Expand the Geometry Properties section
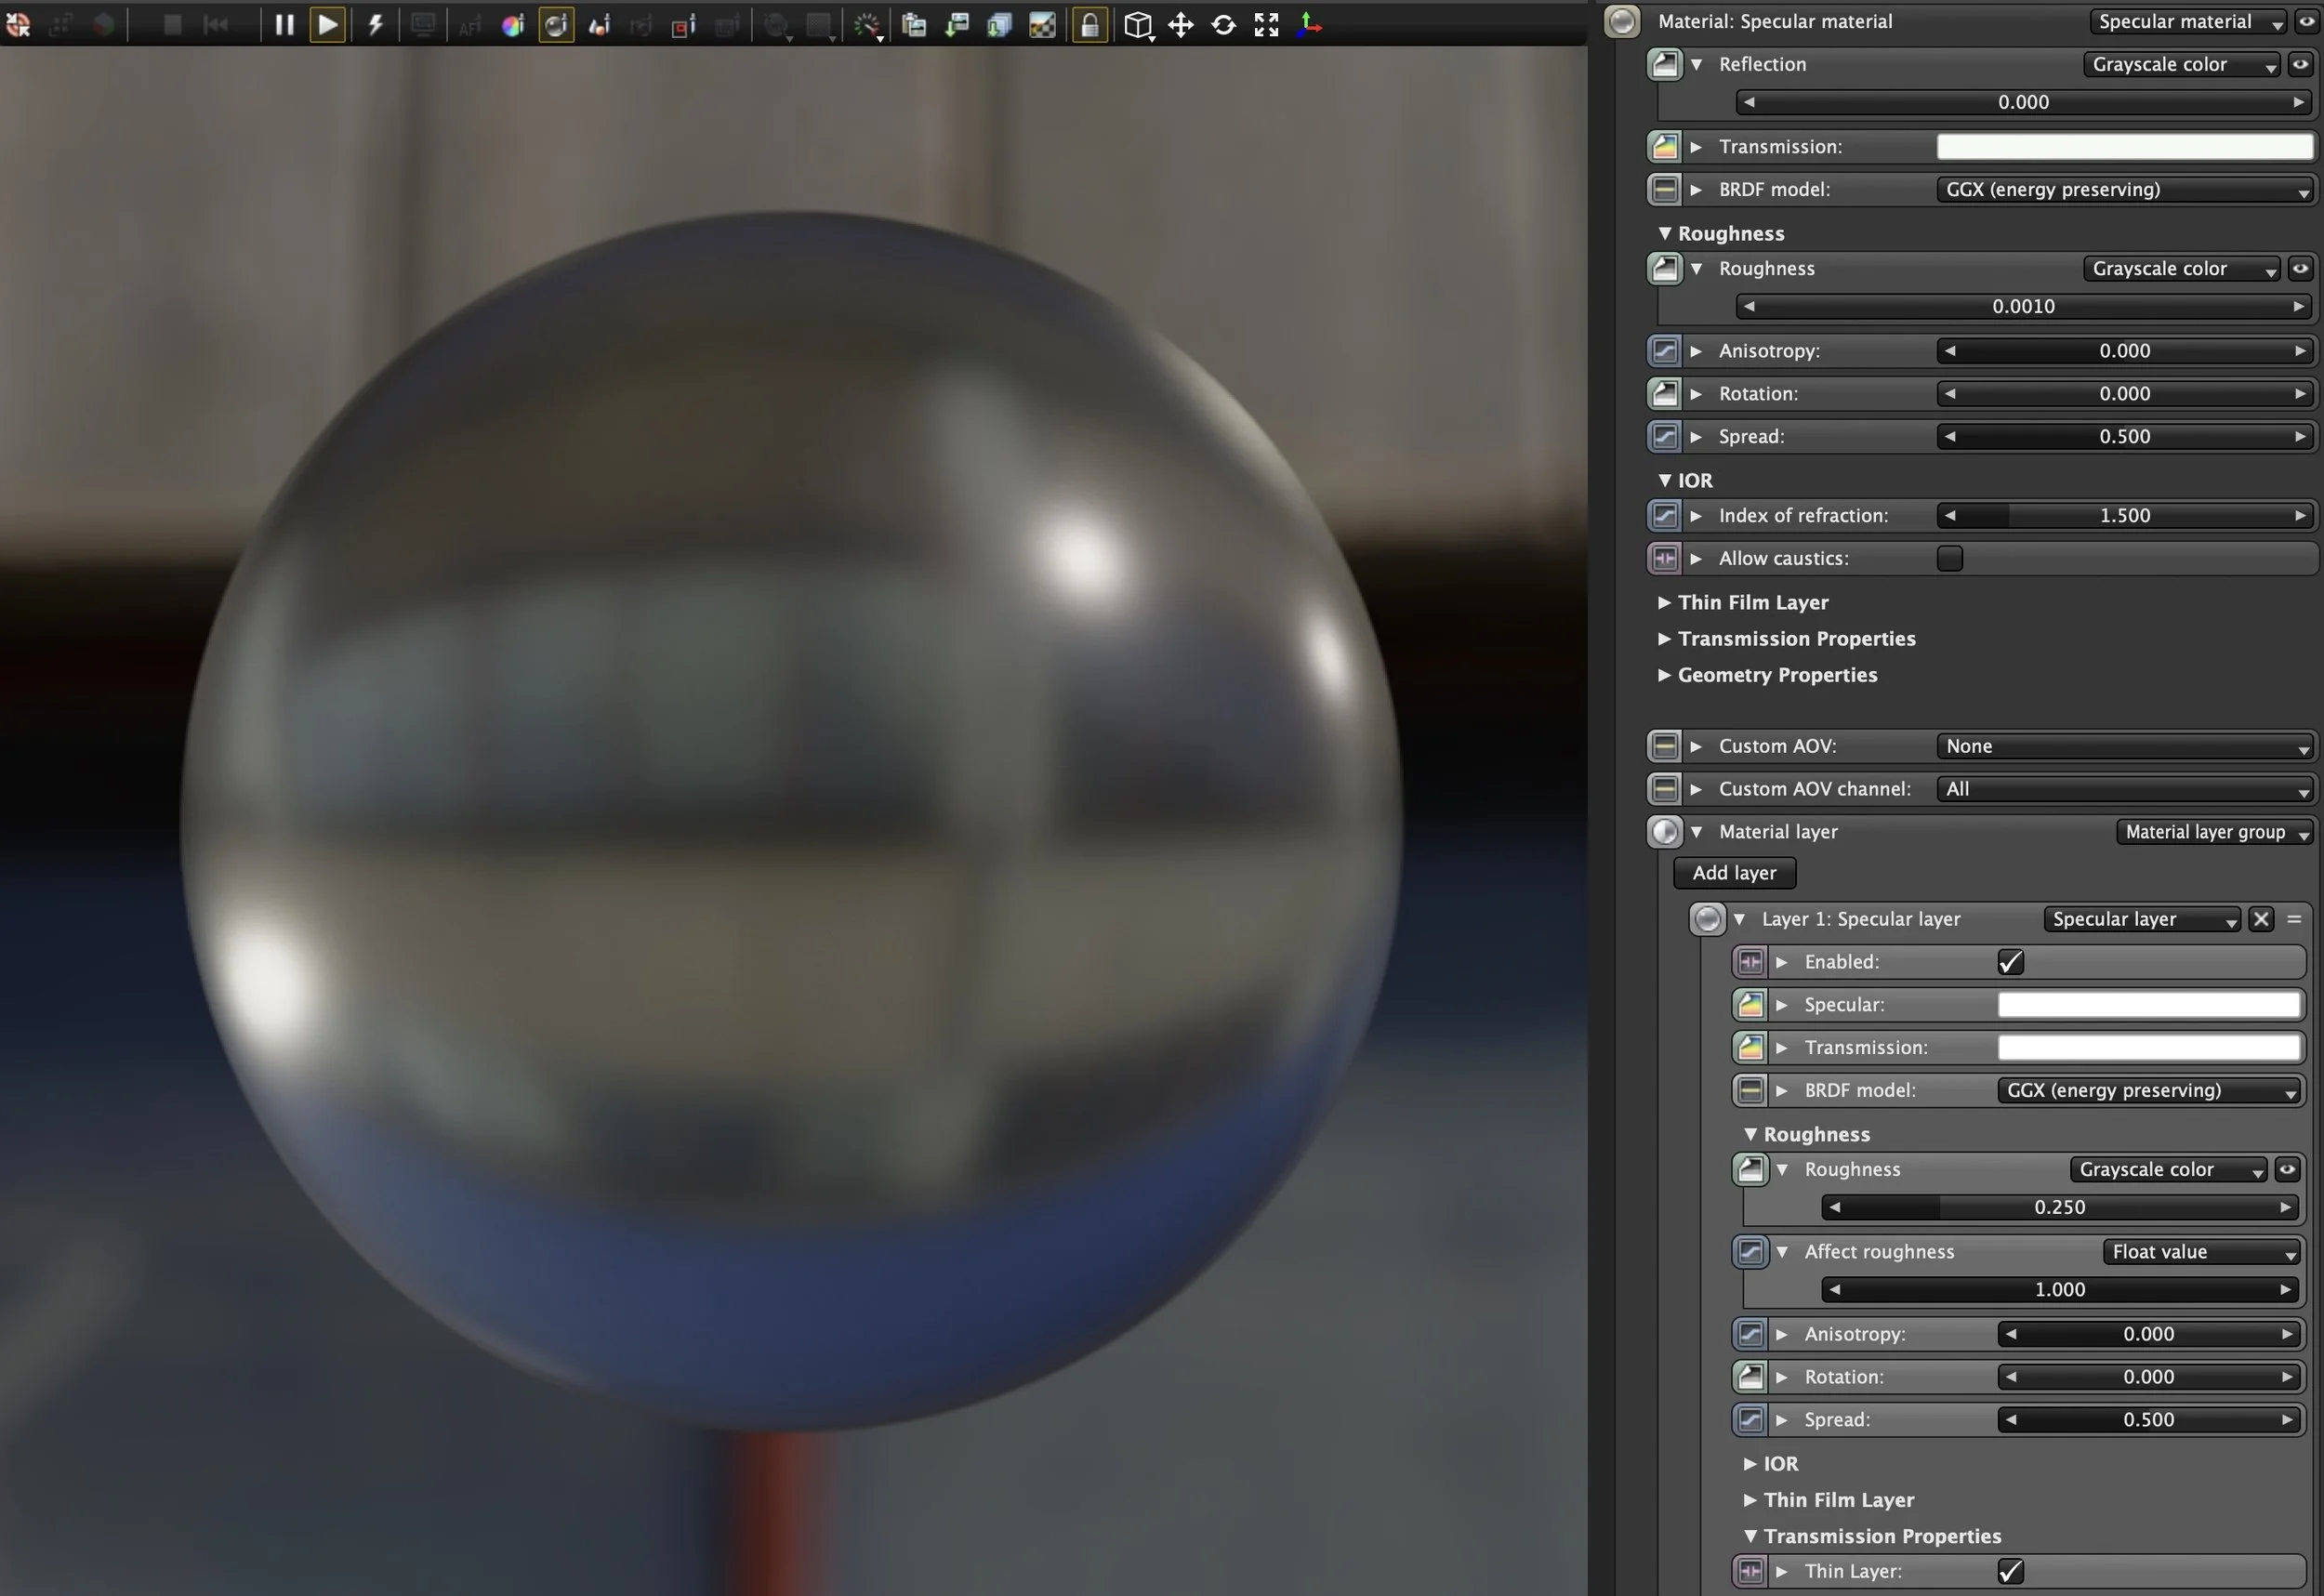This screenshot has height=1596, width=2324. click(x=1776, y=675)
